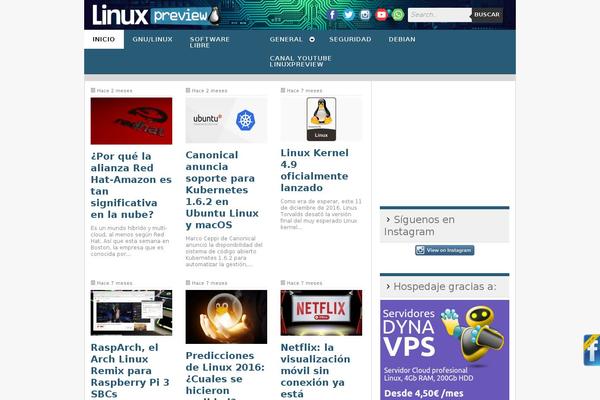Open Linux Kernel 4.9 headline
Screen dimensions: 600x400
point(315,170)
